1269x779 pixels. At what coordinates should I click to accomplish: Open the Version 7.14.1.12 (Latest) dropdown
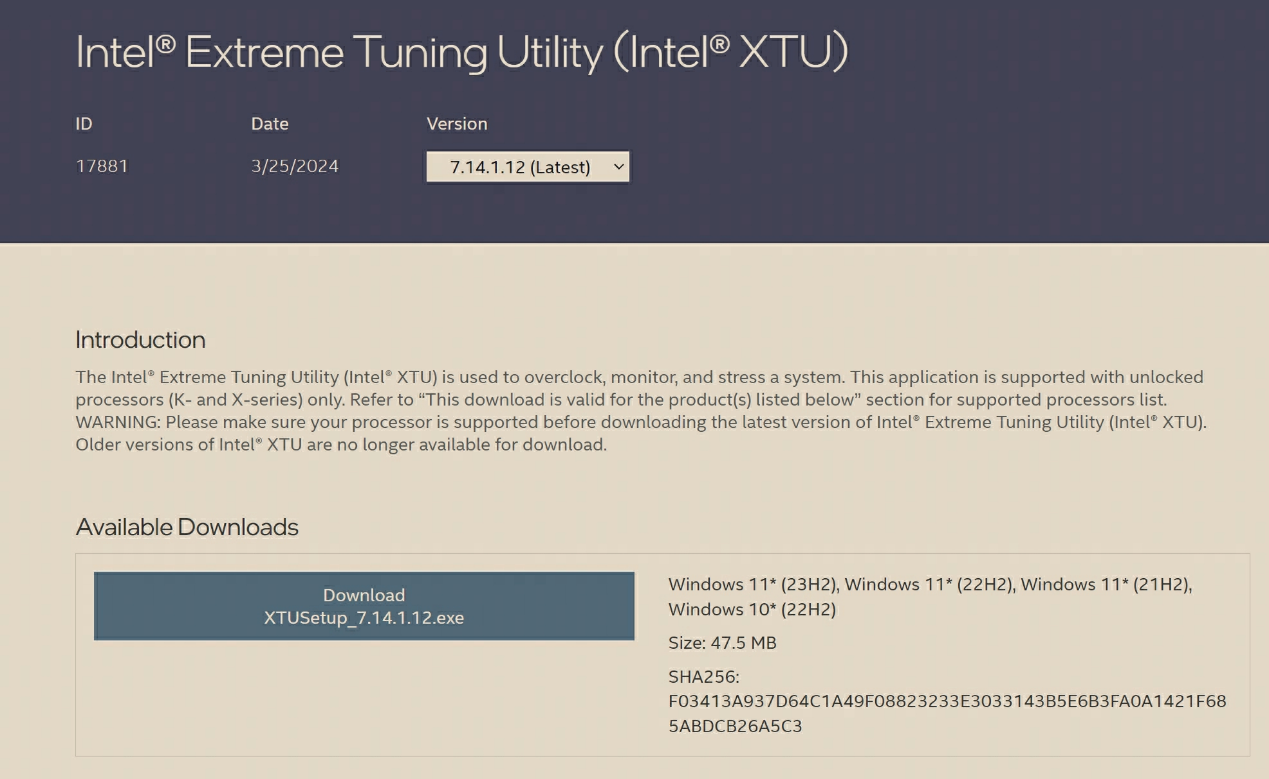pos(528,167)
